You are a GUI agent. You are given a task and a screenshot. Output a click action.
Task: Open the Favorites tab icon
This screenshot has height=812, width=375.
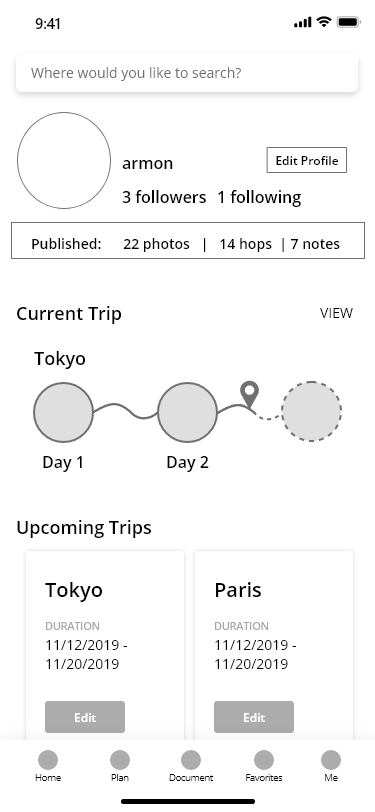pos(264,760)
